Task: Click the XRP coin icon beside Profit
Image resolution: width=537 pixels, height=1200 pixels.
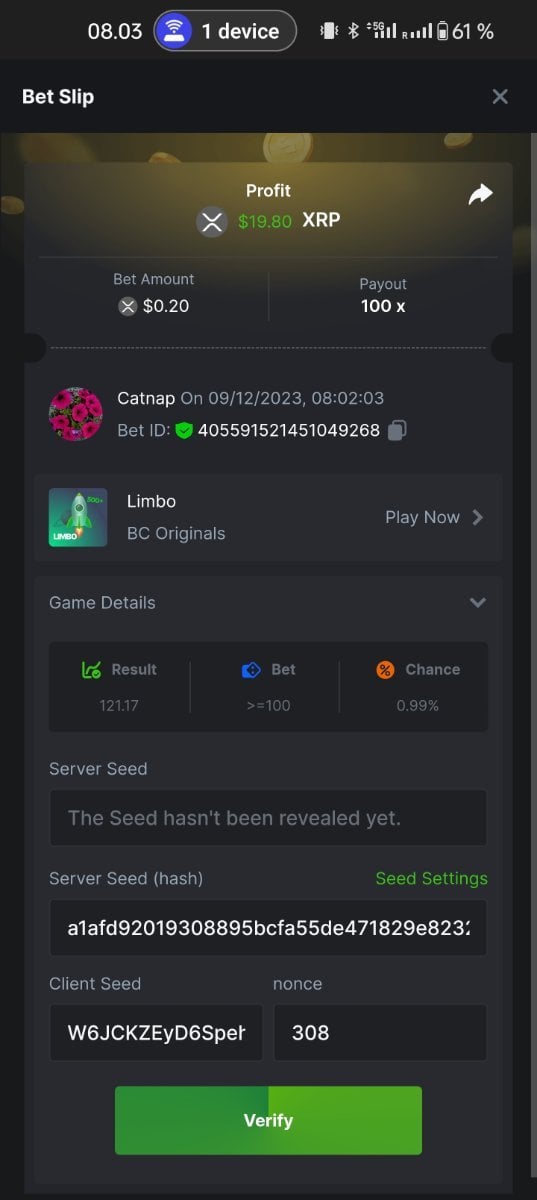Action: tap(212, 221)
